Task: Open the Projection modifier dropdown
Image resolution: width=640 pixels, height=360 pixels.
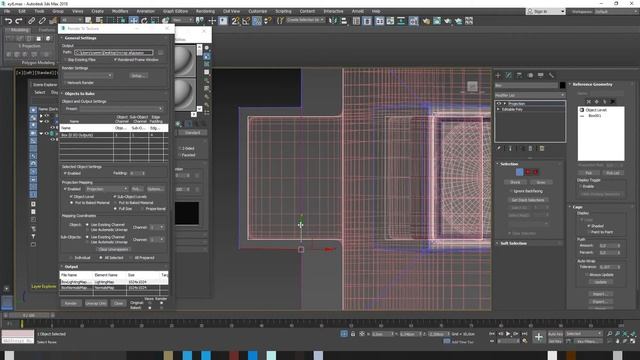Action: click(x=106, y=189)
